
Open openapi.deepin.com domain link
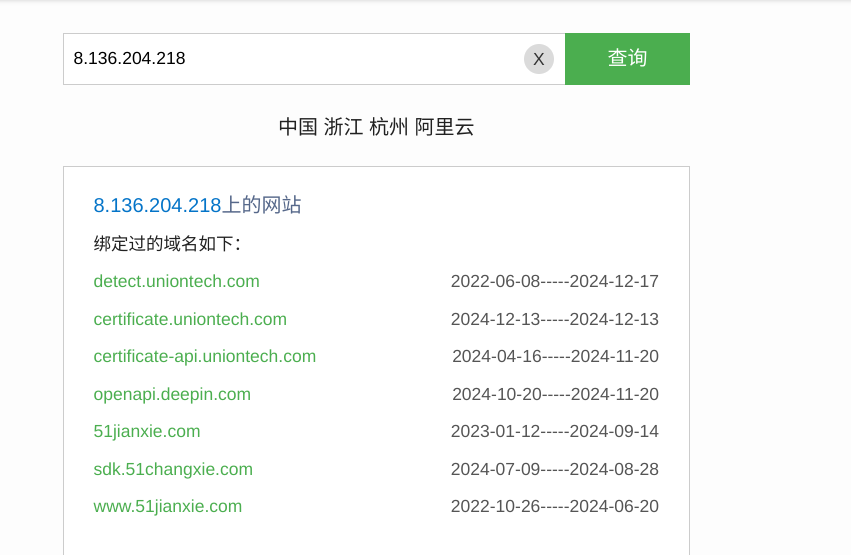pyautogui.click(x=172, y=394)
